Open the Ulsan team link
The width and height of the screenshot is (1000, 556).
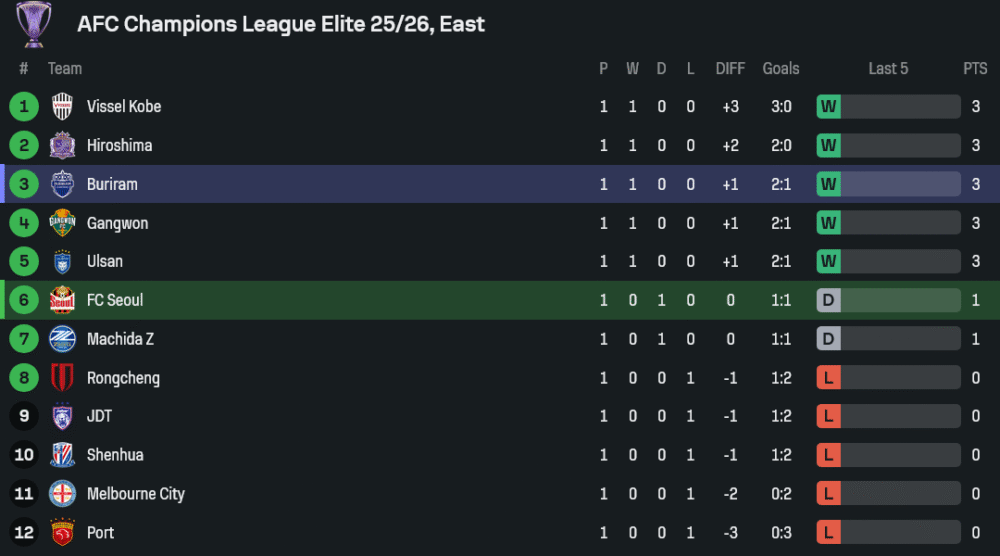click(105, 261)
